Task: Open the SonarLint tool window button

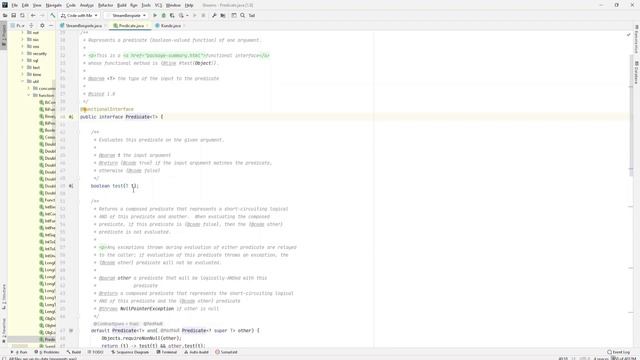Action: tap(226, 352)
